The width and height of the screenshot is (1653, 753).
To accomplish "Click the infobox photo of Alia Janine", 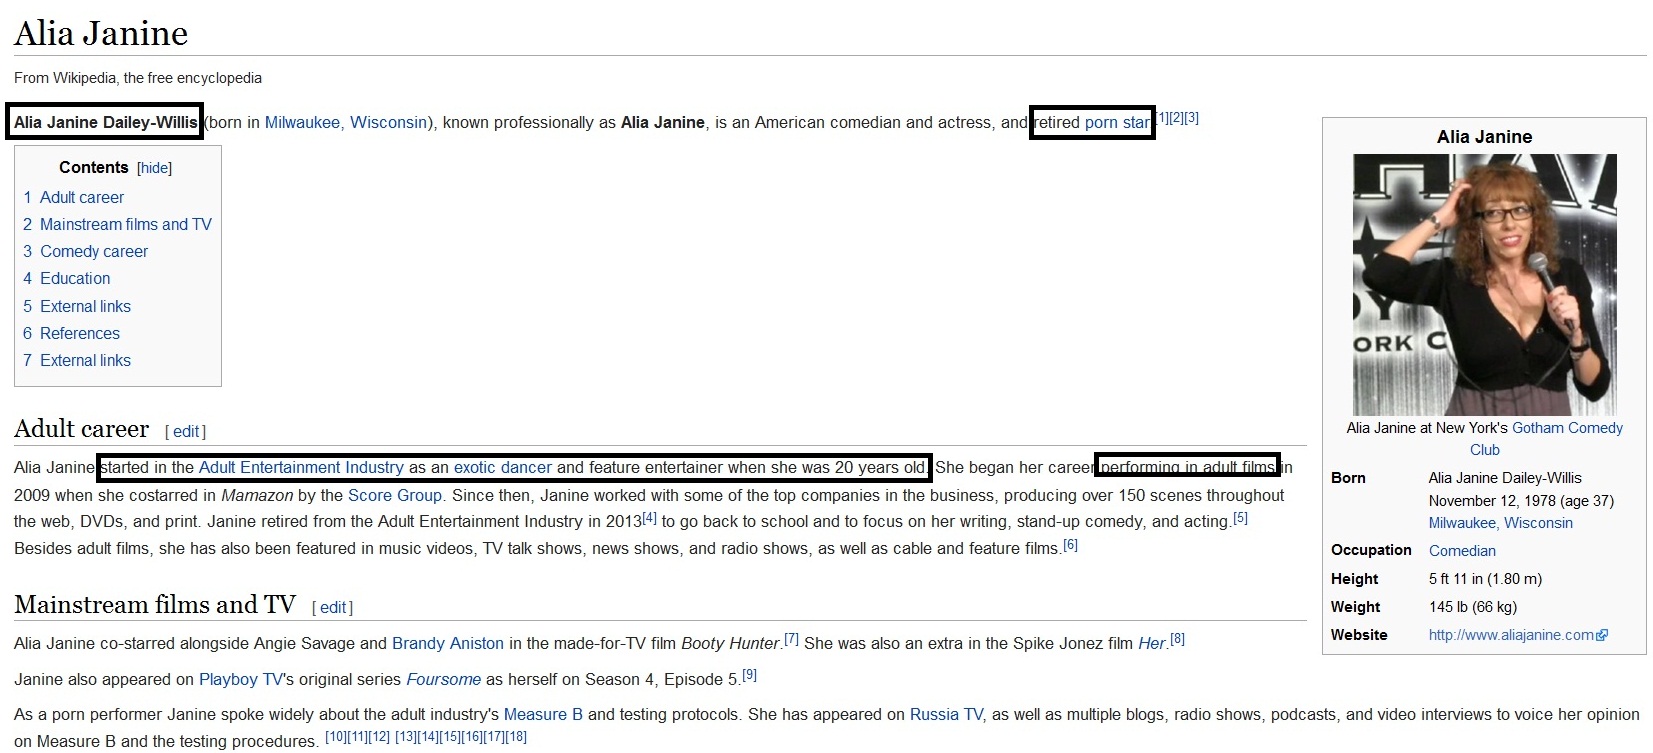I will [1484, 284].
